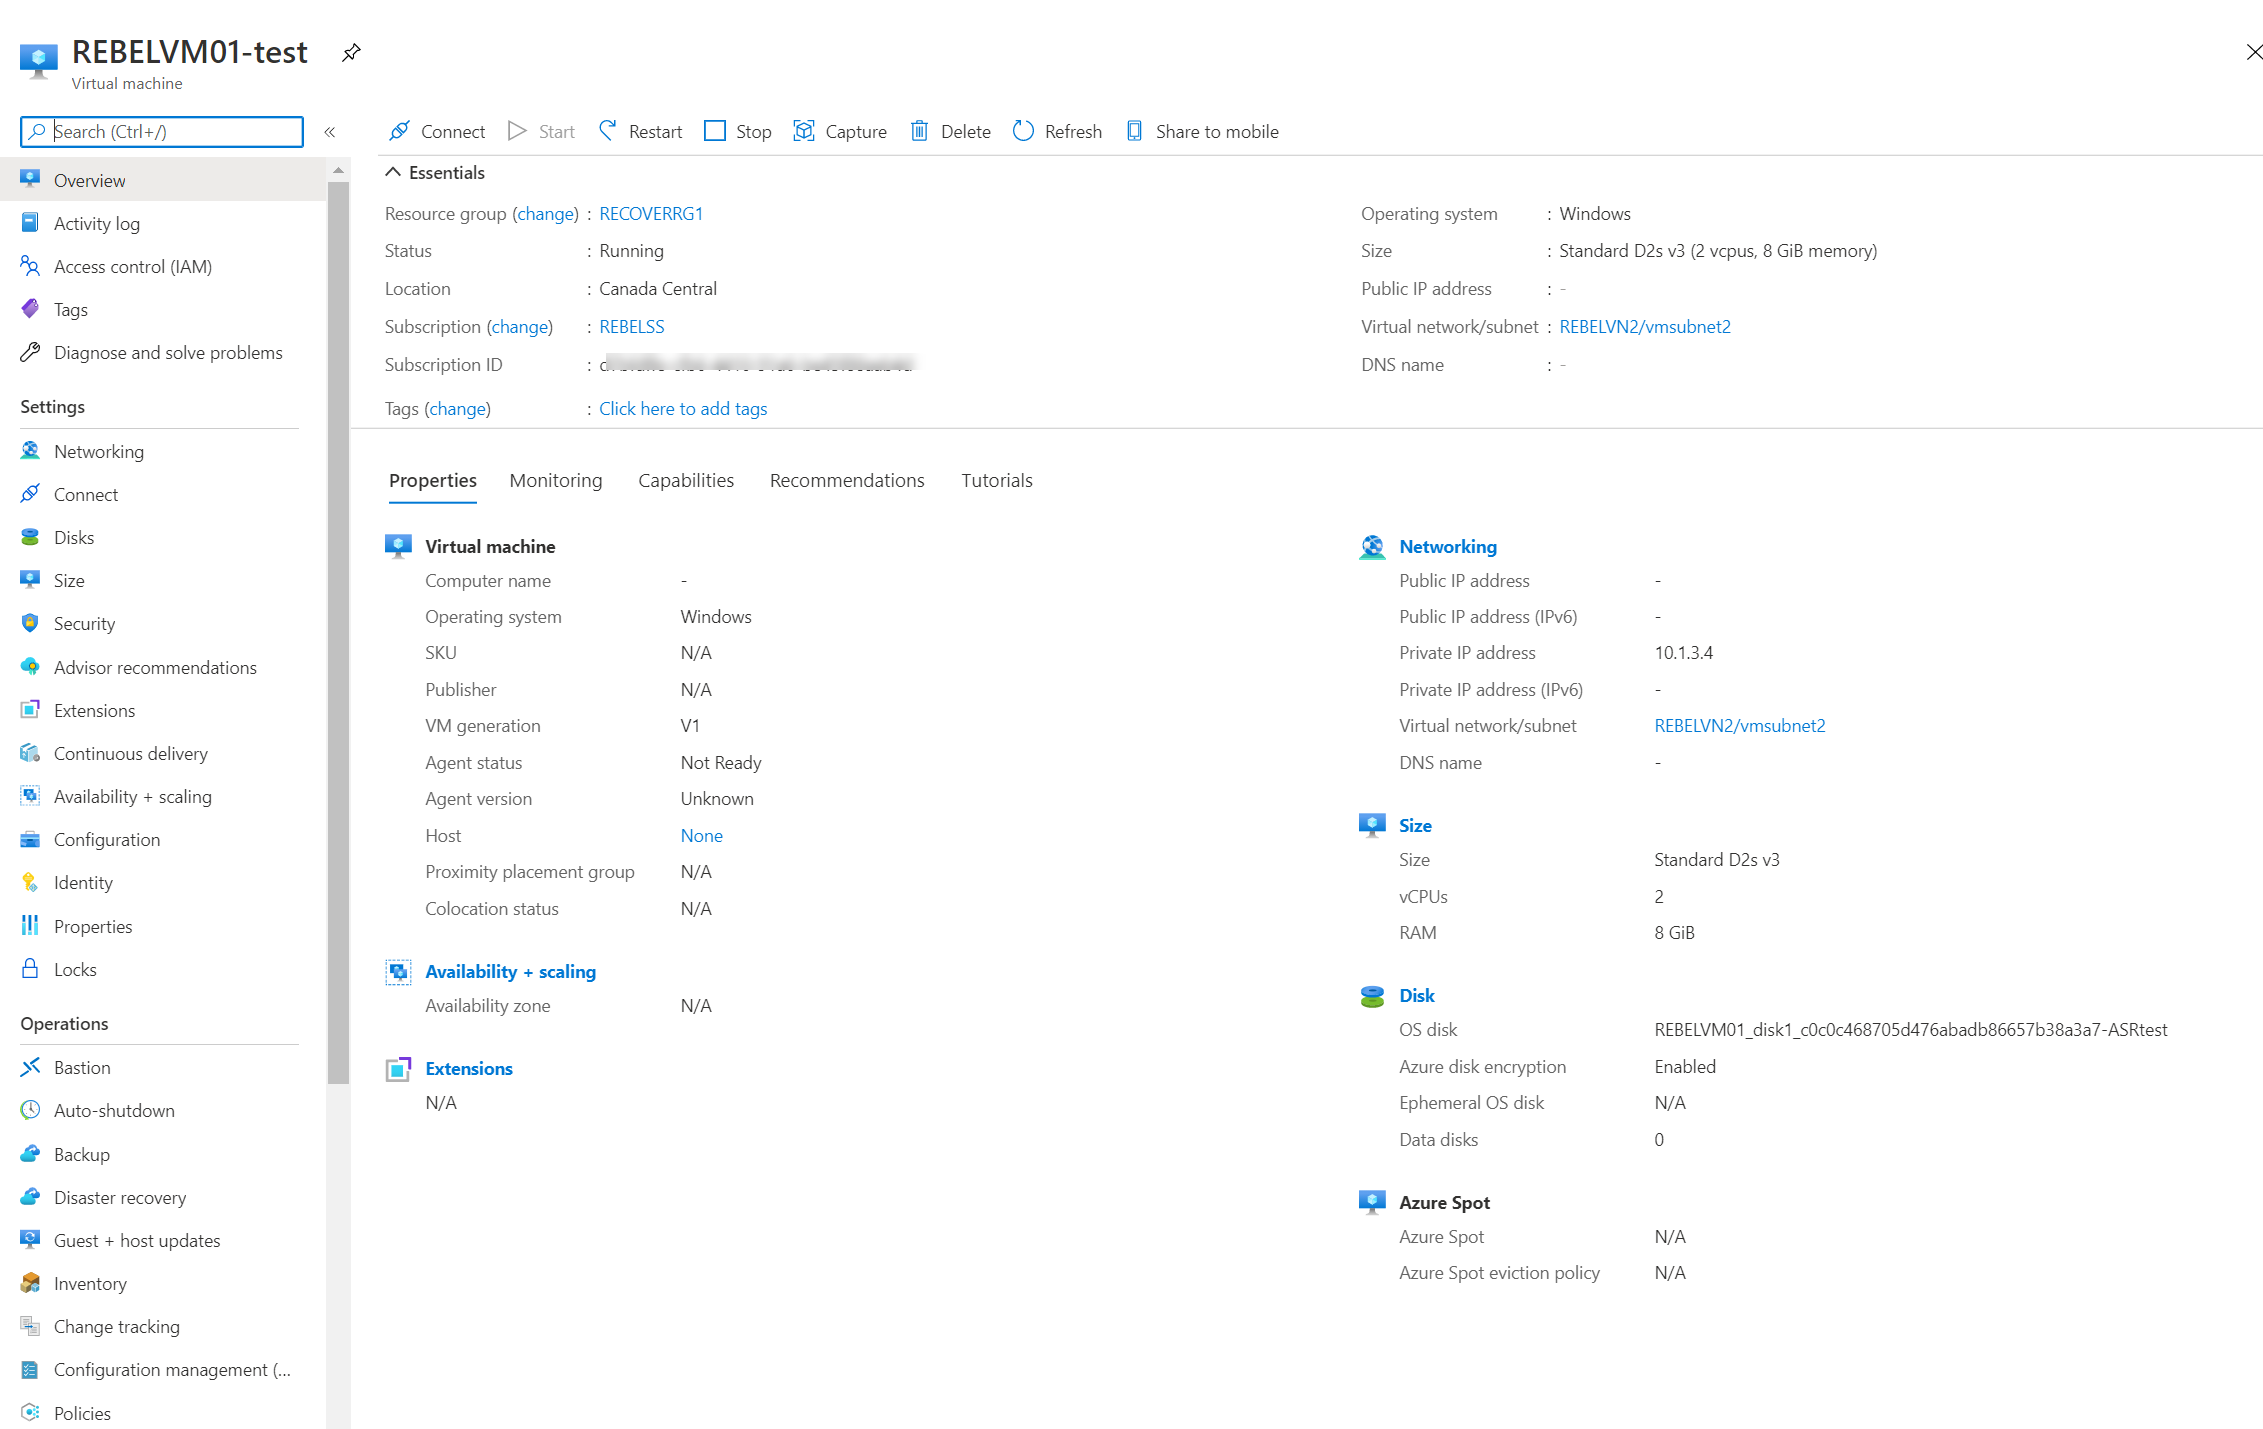Click the Inventory box icon
Screen dimensions: 2263x1429
point(30,1283)
